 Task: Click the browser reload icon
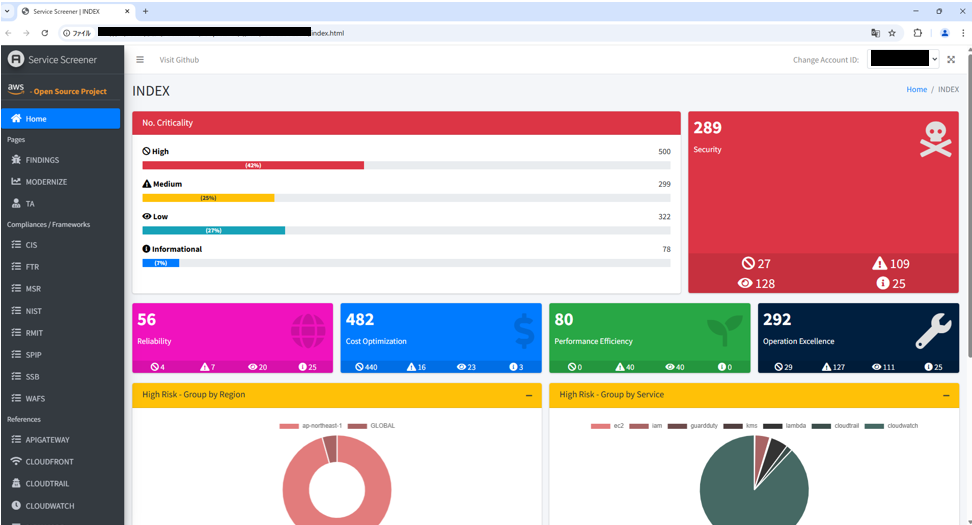[45, 33]
